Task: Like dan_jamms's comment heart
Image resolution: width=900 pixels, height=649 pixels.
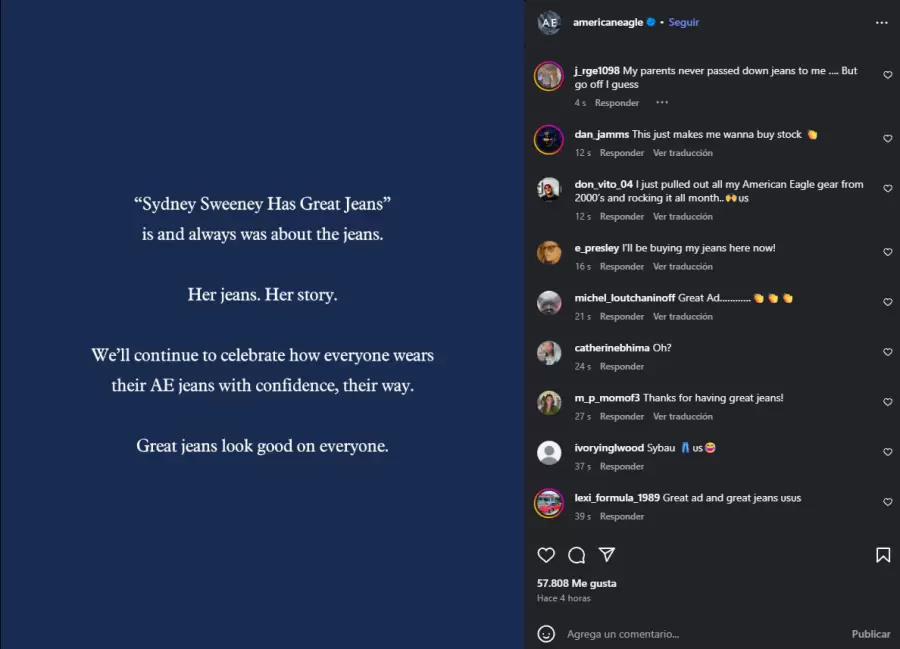Action: tap(887, 139)
